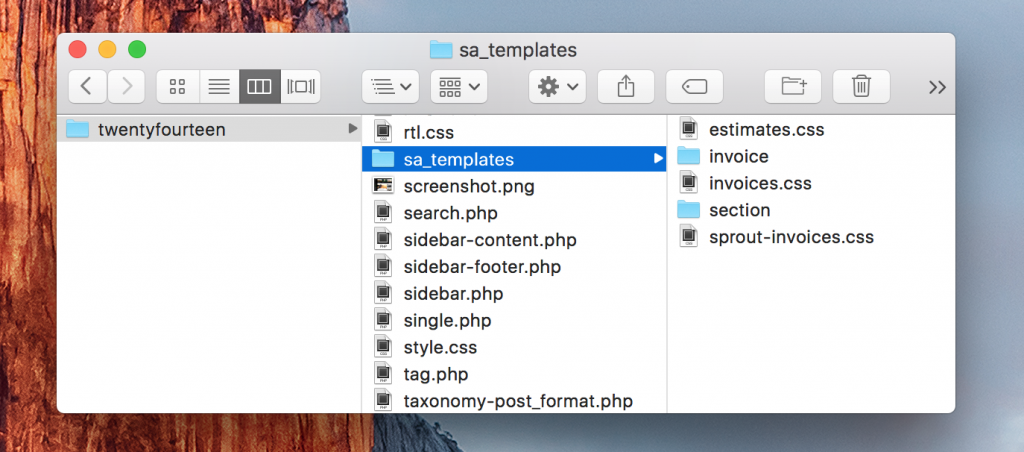Click the single.php file icon

pyautogui.click(x=383, y=319)
